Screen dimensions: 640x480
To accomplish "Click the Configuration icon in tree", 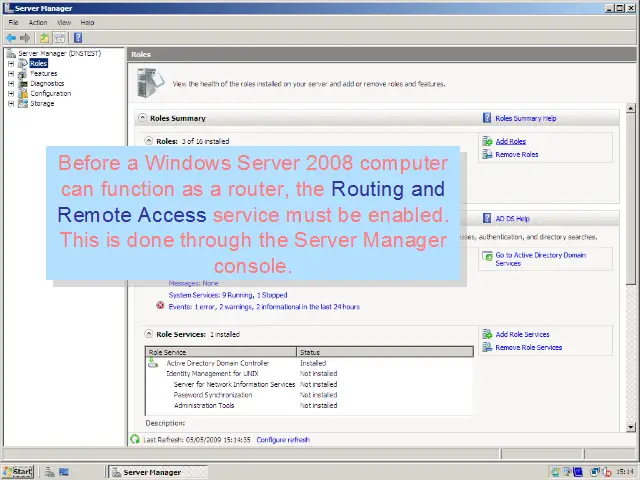I will (x=23, y=93).
